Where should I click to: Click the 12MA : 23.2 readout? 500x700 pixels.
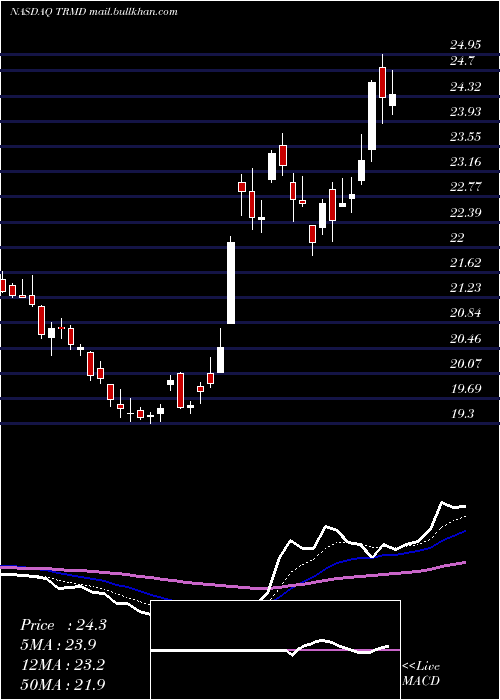click(x=62, y=665)
